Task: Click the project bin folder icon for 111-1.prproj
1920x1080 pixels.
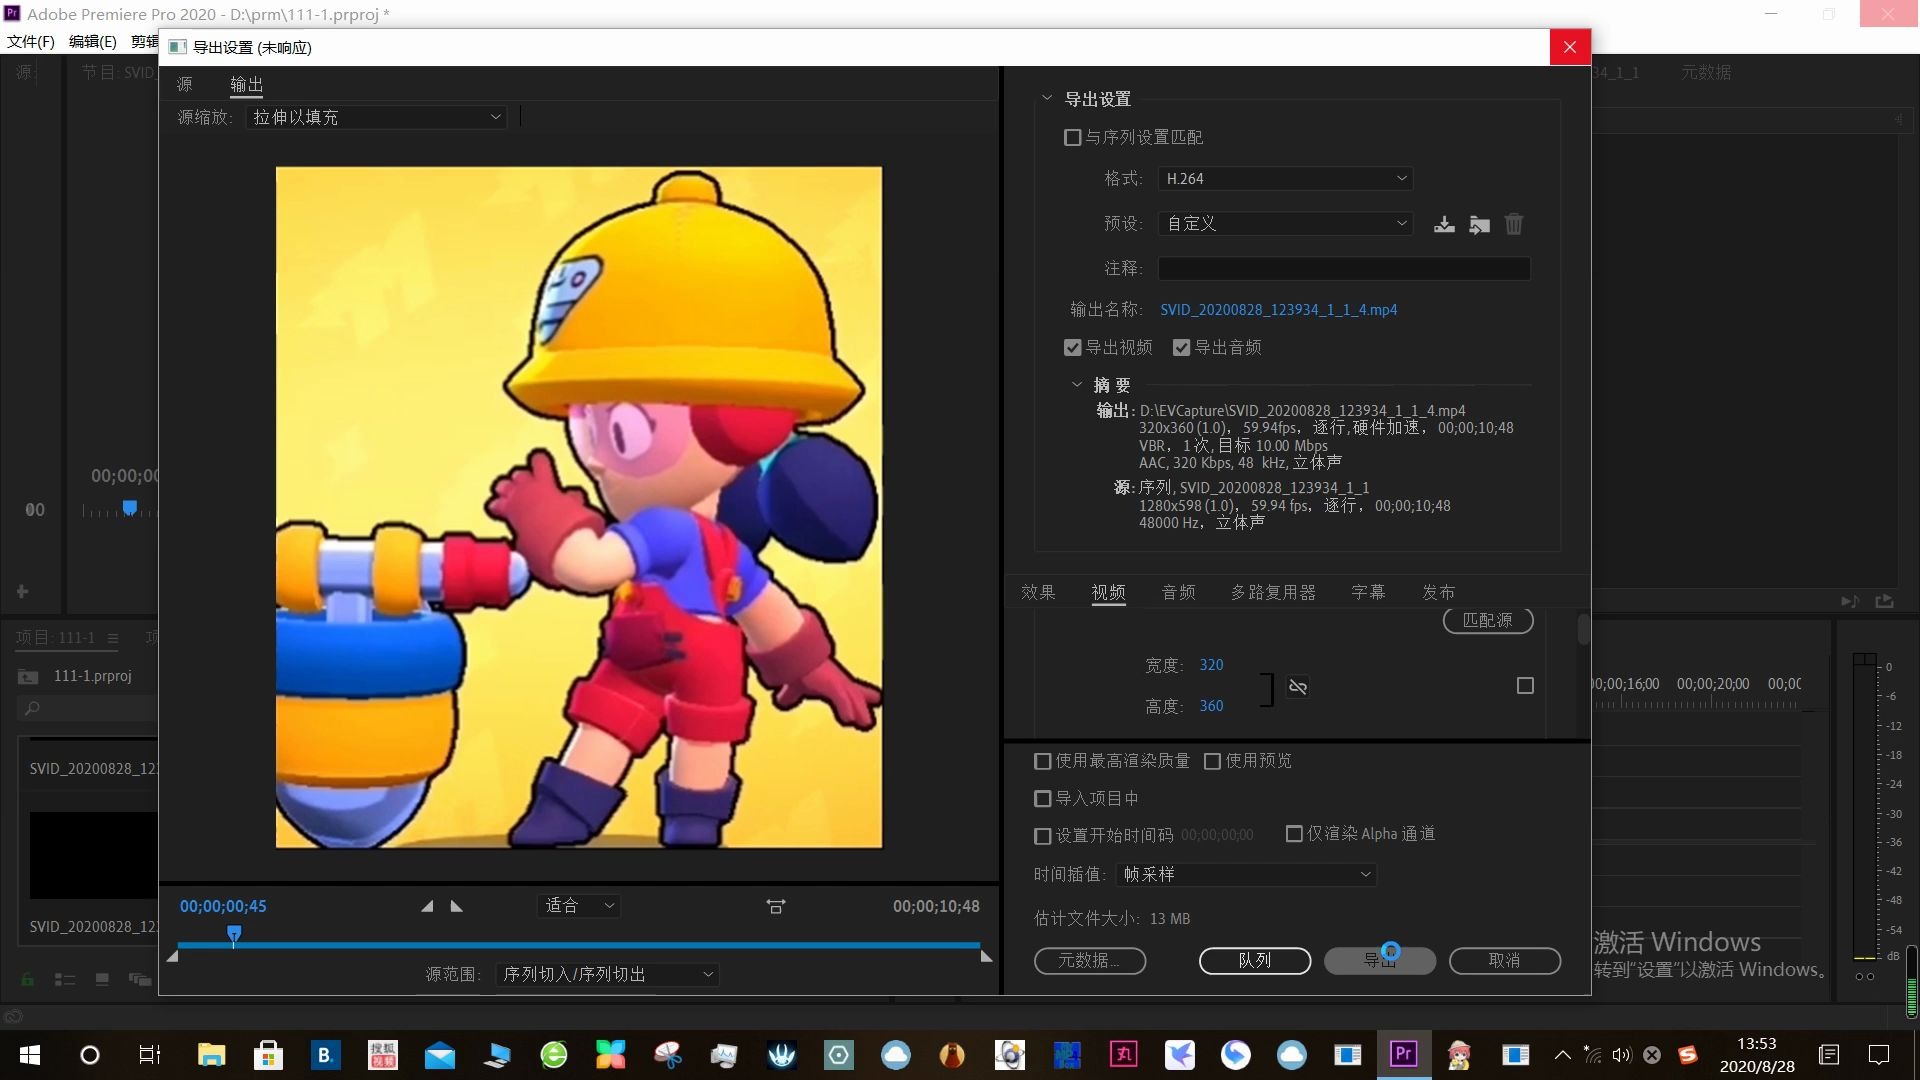Action: pos(28,677)
